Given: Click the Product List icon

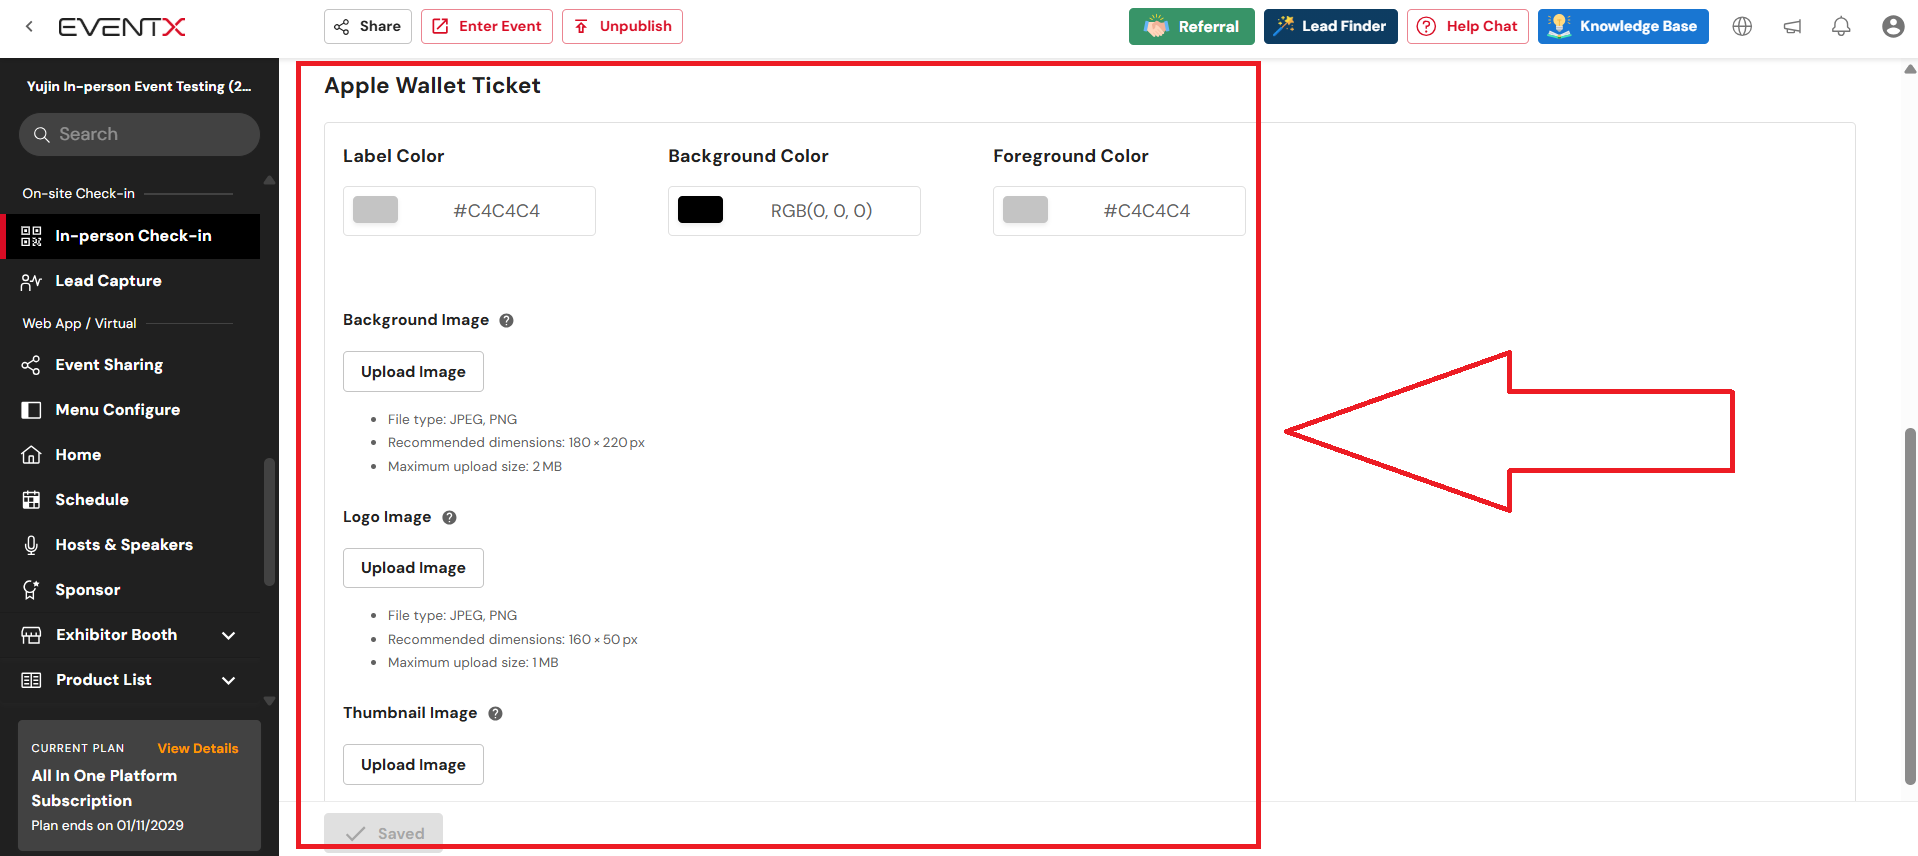Looking at the screenshot, I should [31, 680].
